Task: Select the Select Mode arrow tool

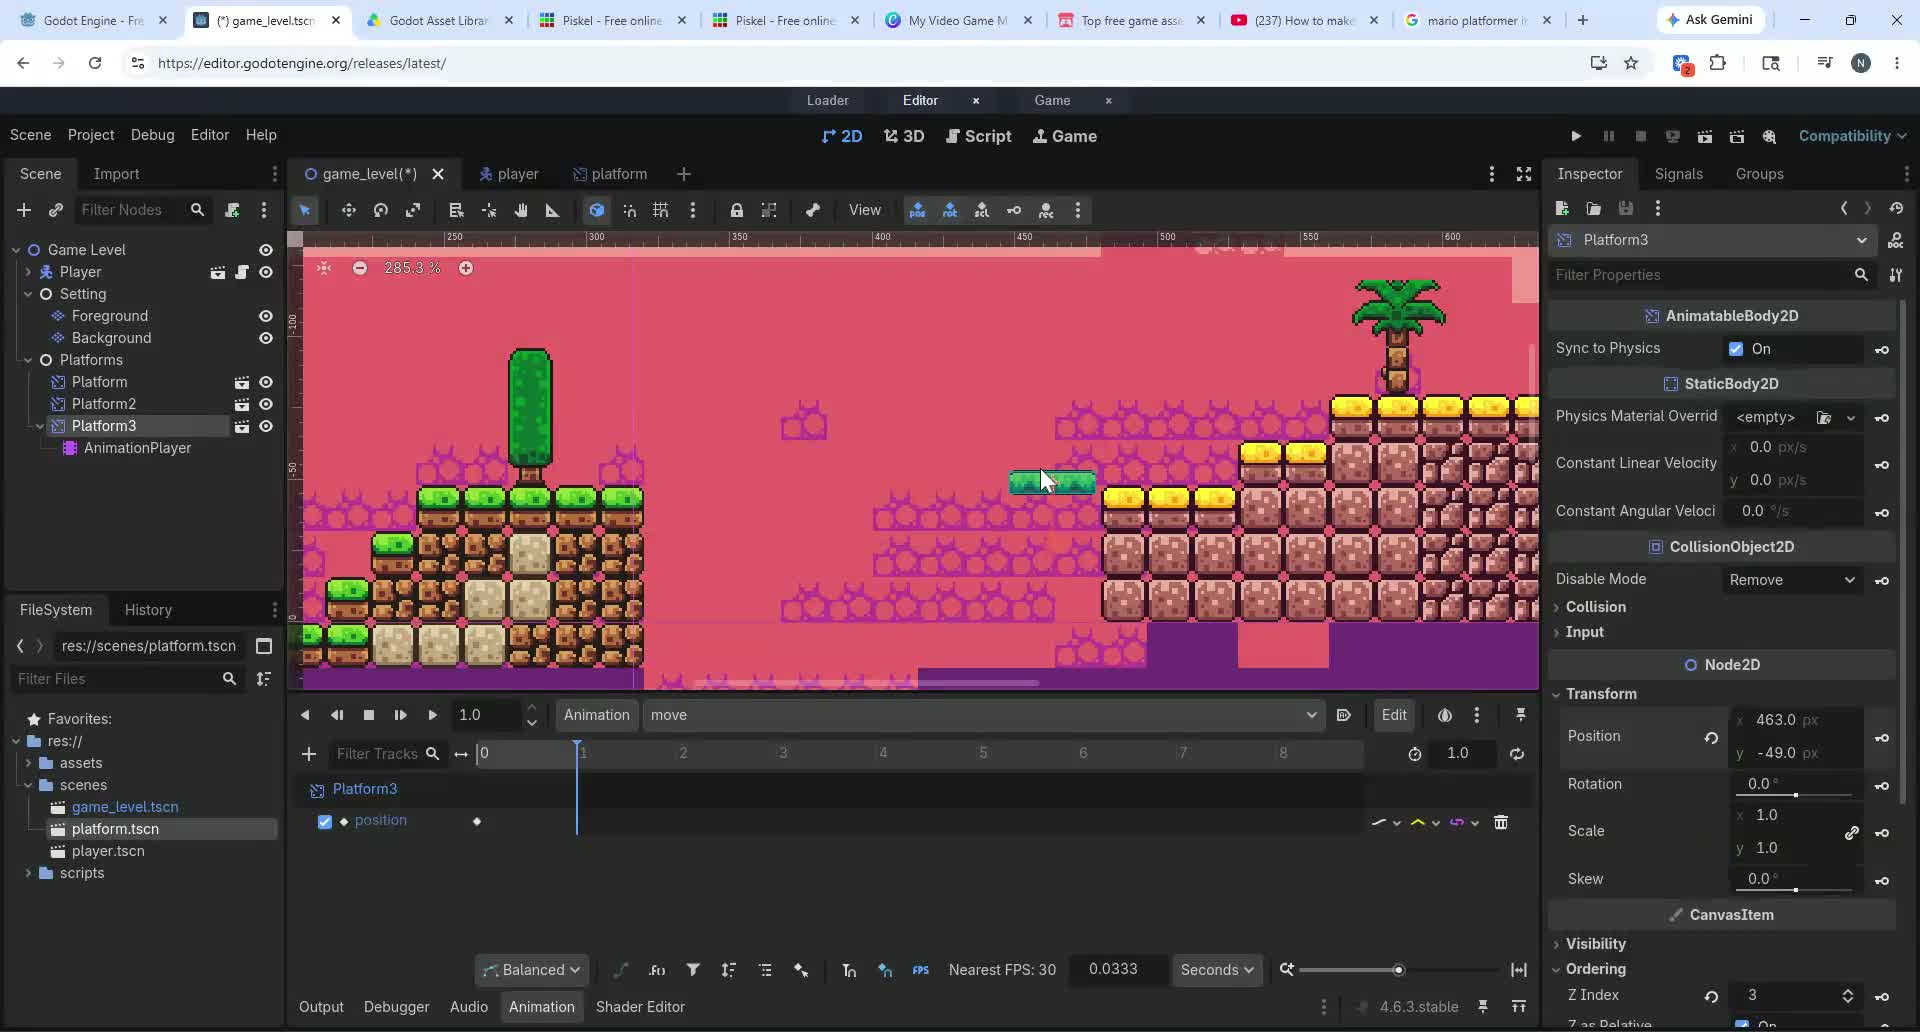Action: 305,210
